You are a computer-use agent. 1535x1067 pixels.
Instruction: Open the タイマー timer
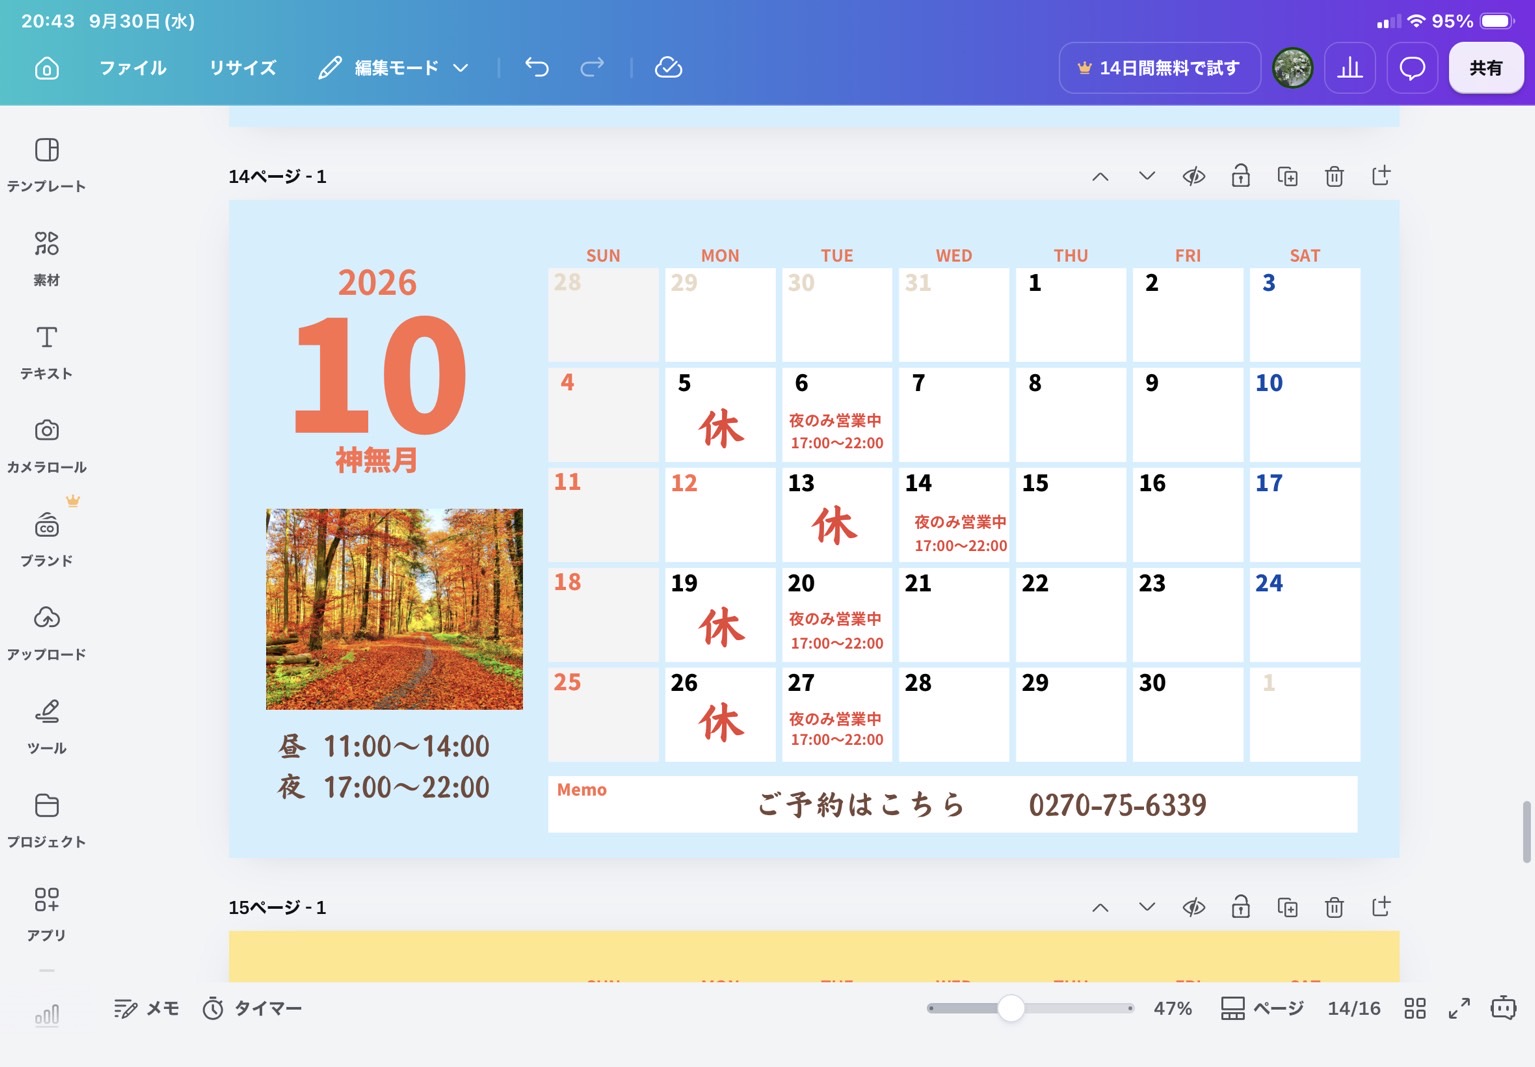click(x=252, y=1008)
